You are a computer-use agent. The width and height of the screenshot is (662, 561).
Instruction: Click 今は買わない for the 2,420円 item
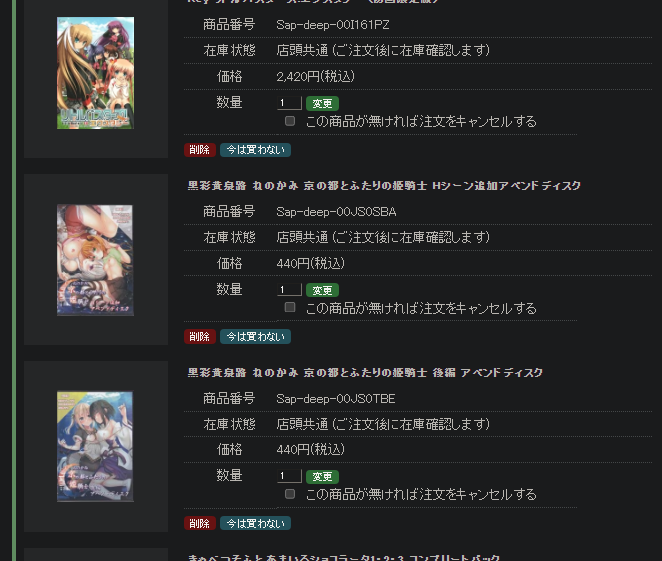pos(255,150)
